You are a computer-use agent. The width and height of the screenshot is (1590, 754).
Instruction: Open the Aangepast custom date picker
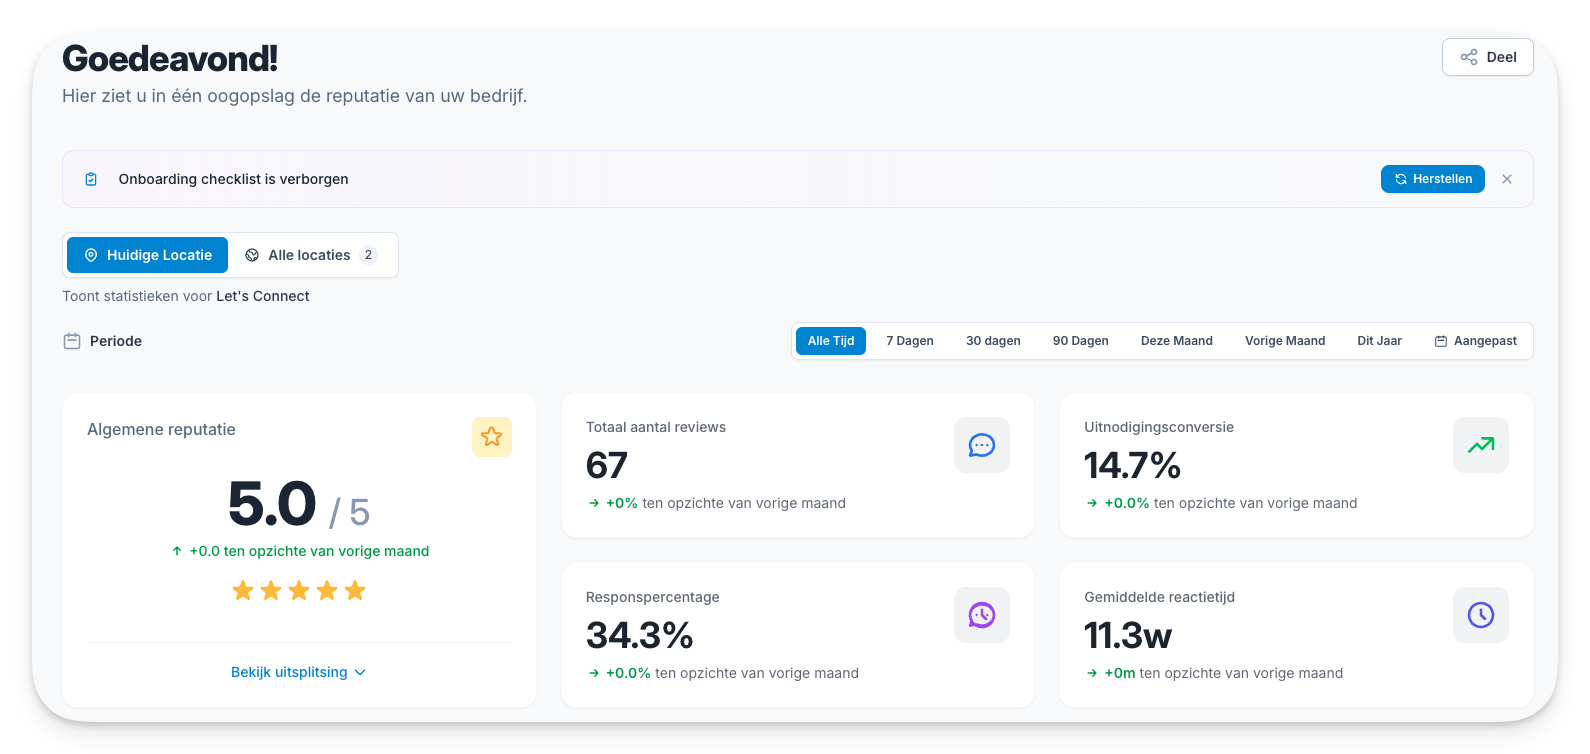(1475, 341)
